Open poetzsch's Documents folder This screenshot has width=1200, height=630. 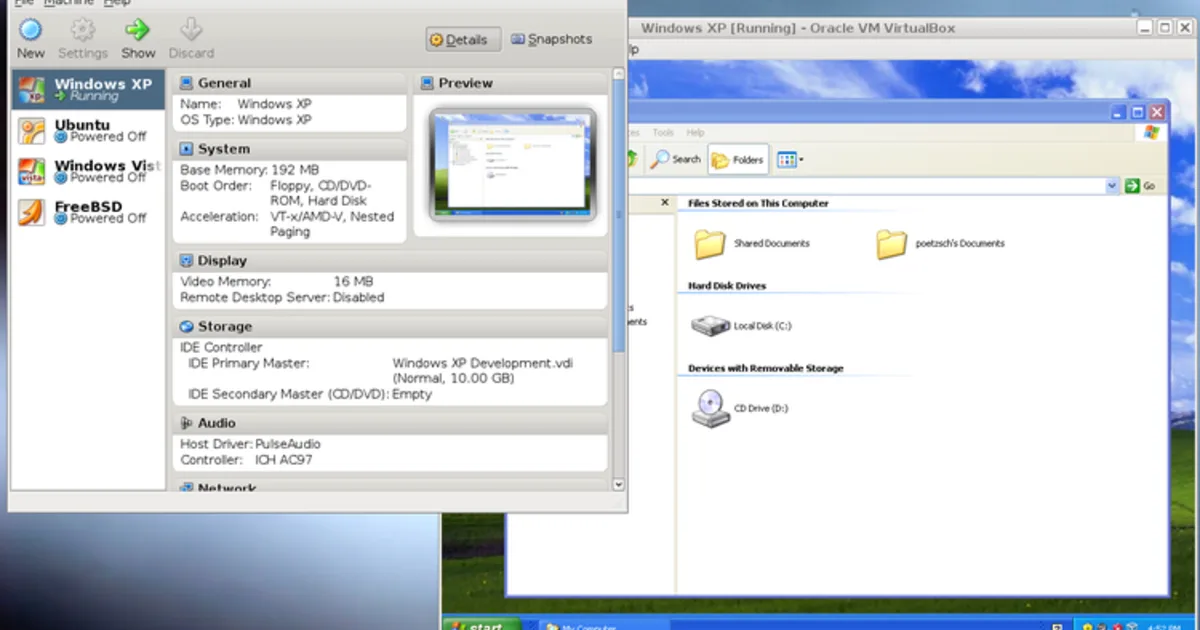pyautogui.click(x=940, y=244)
